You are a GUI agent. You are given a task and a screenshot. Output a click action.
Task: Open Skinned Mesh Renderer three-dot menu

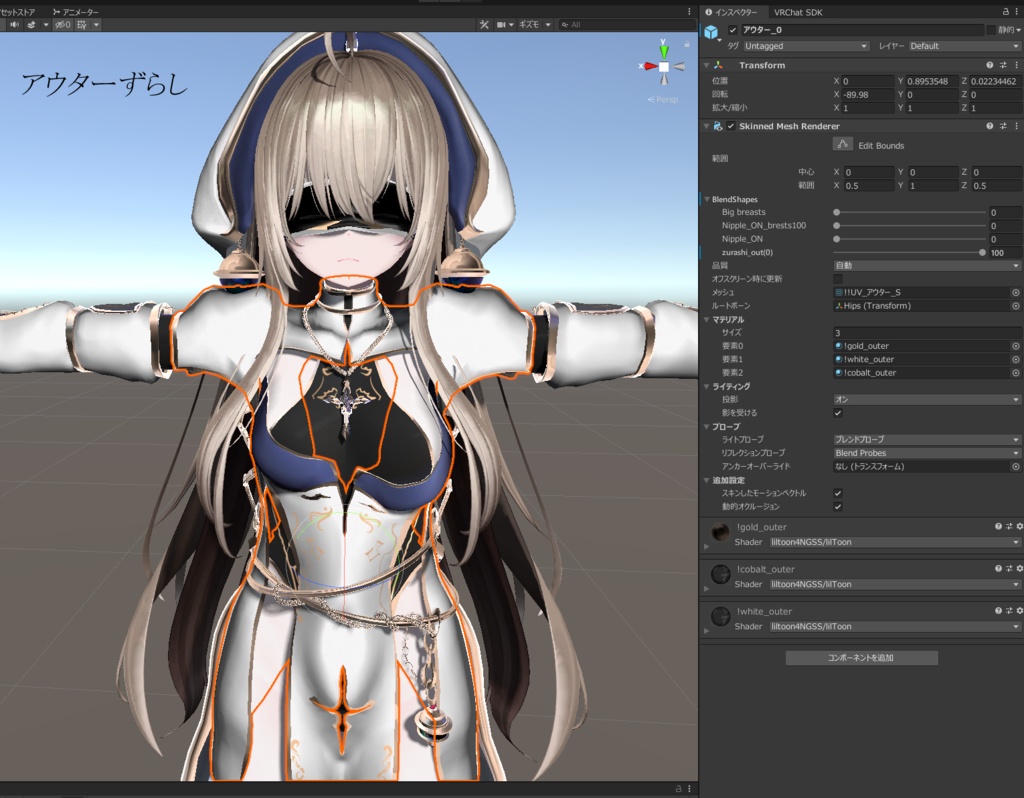[x=1016, y=126]
